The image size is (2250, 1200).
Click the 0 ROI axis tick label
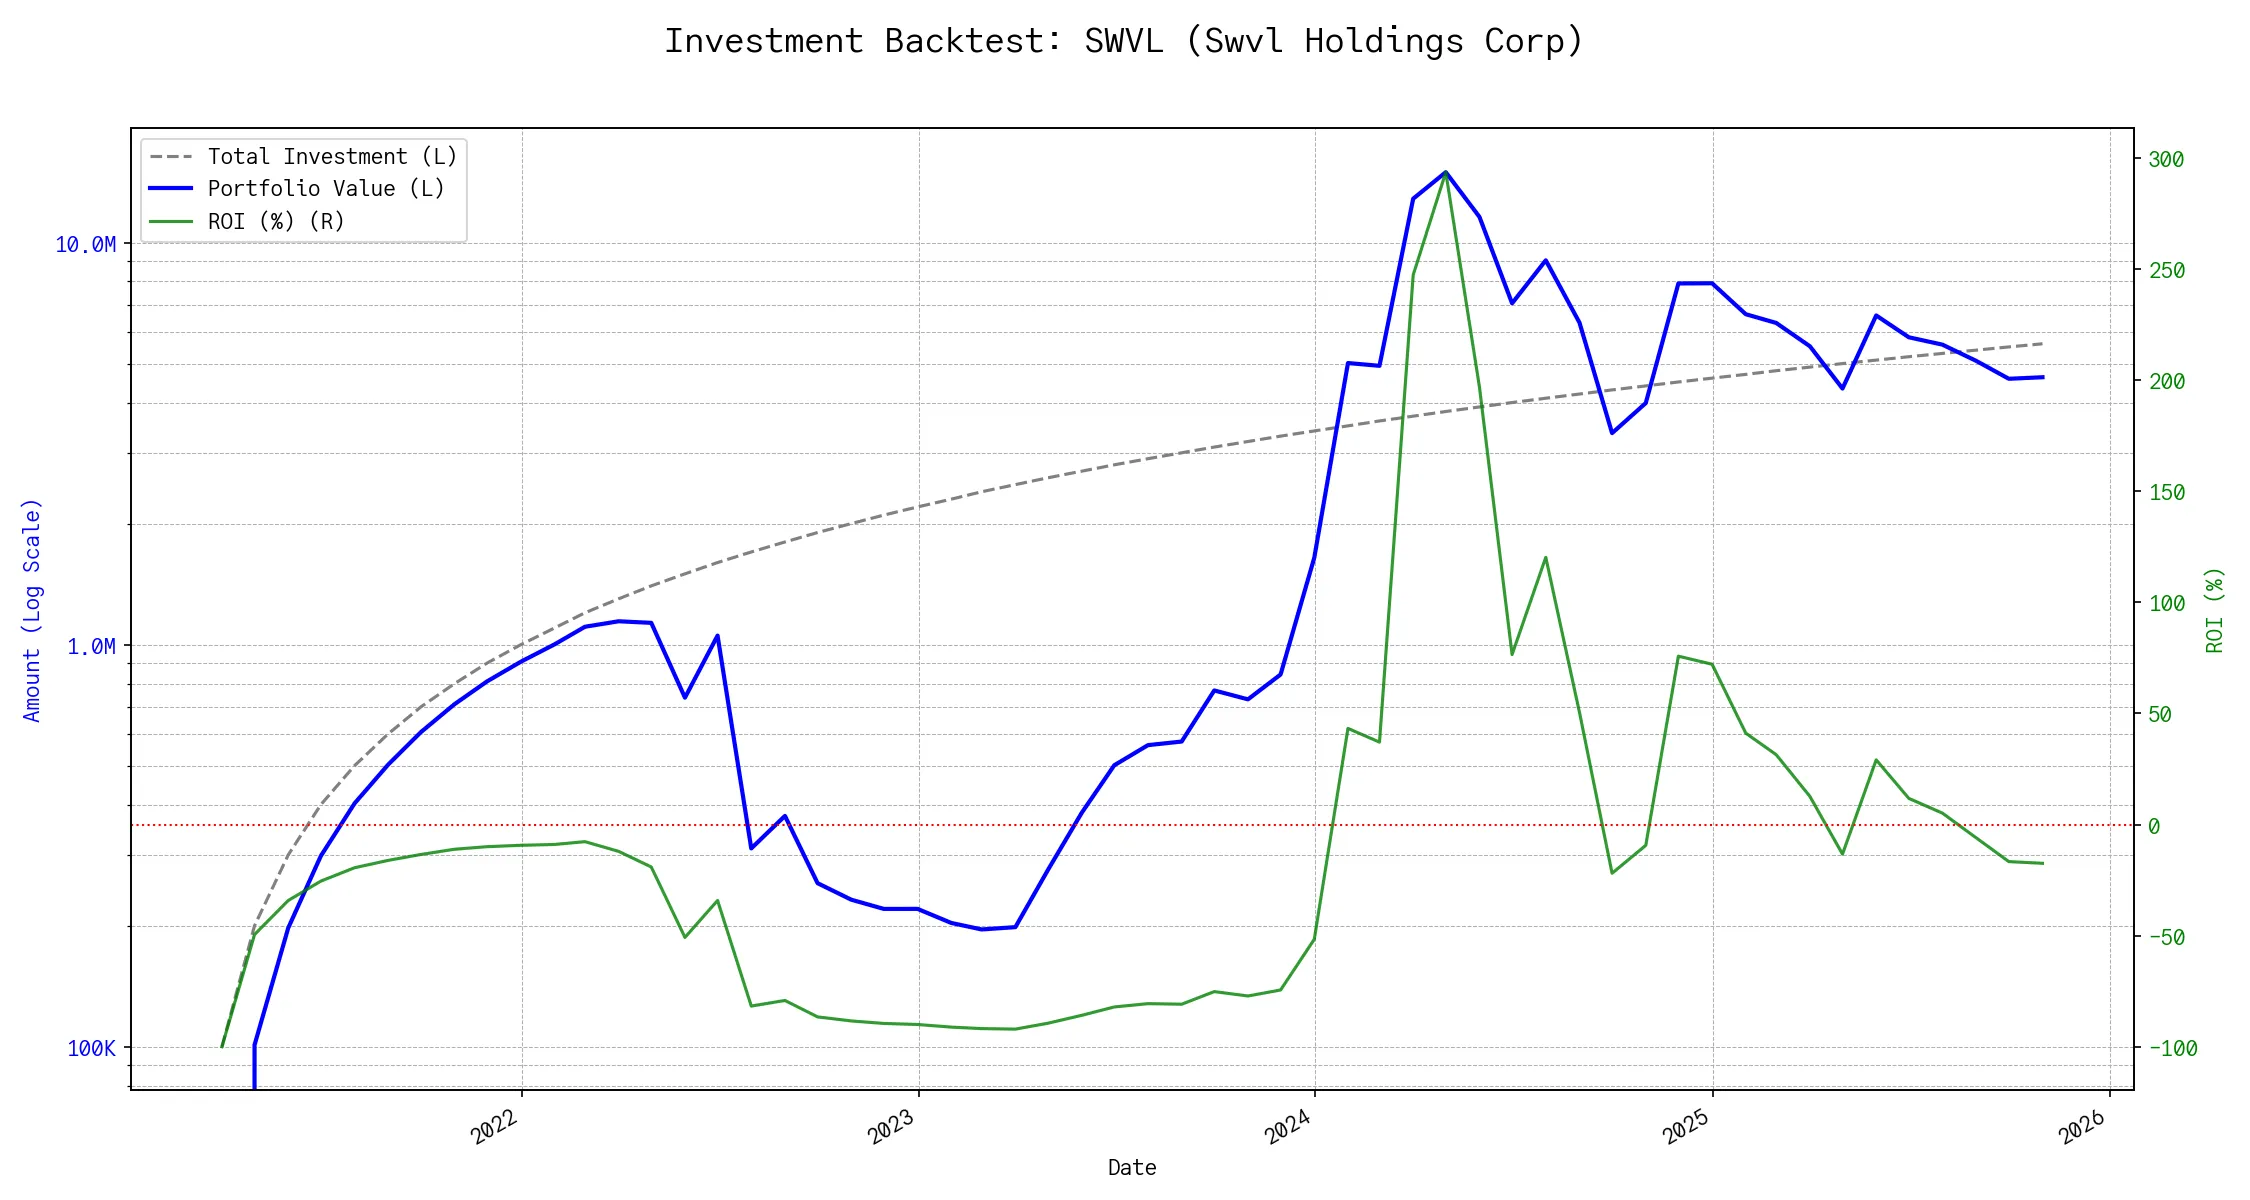coord(2154,827)
